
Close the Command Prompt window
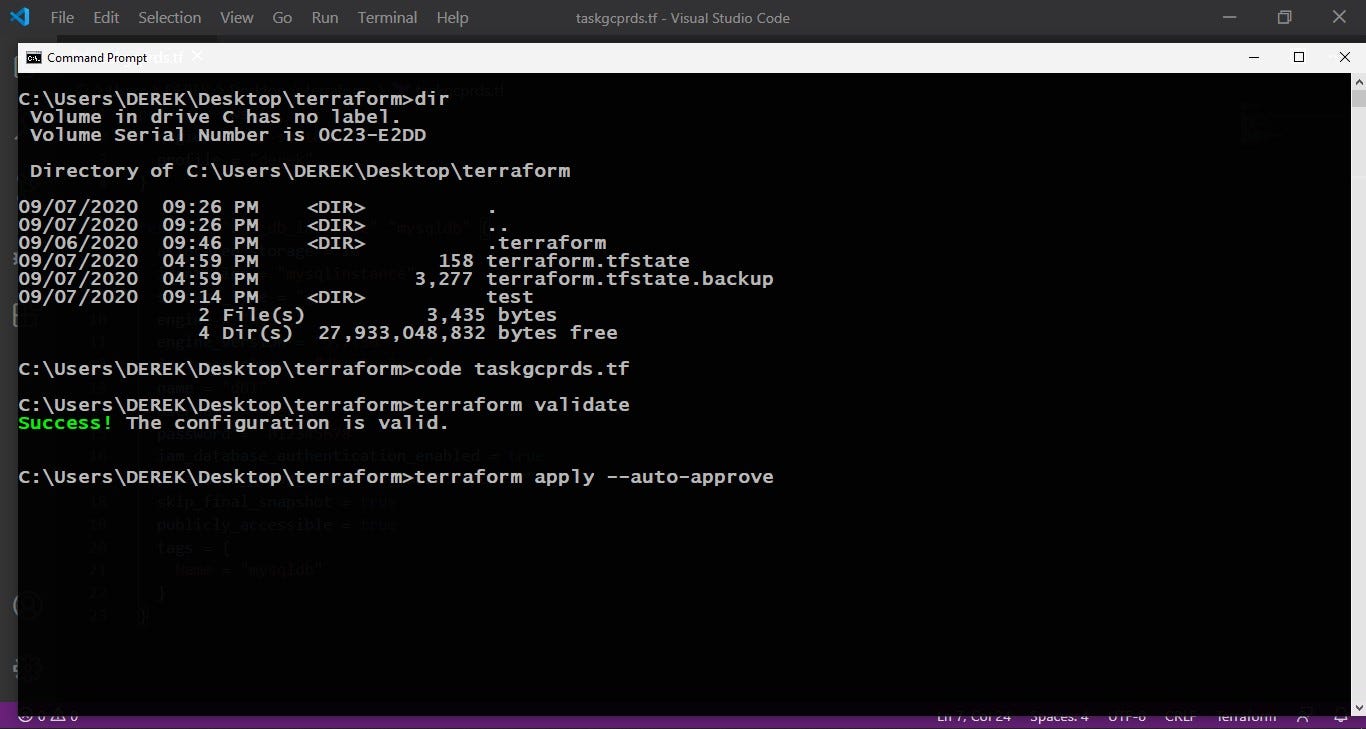click(1344, 57)
